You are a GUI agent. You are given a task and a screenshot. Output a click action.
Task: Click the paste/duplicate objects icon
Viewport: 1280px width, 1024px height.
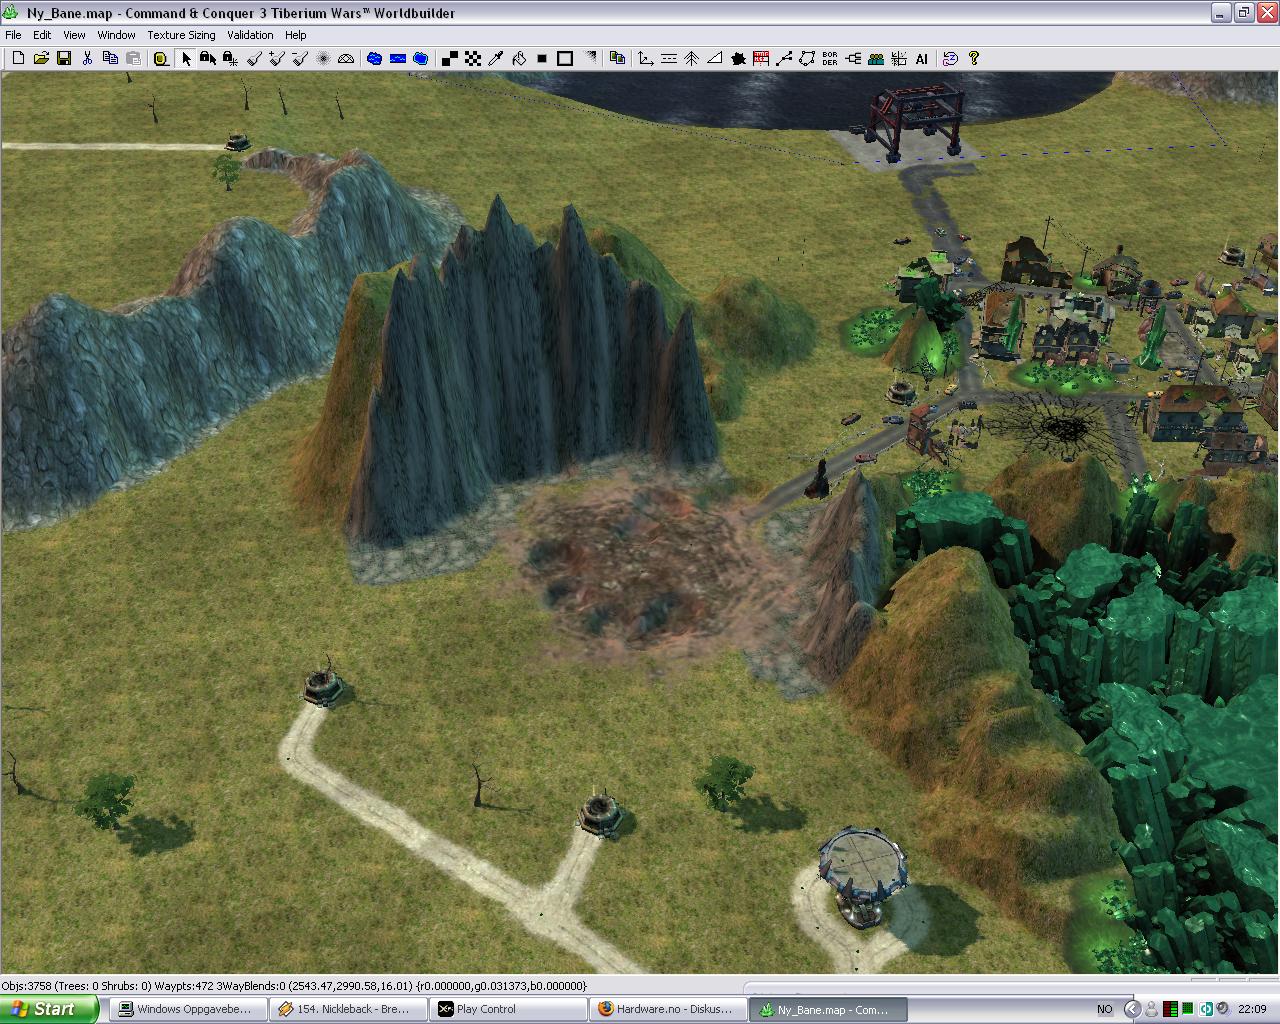(617, 59)
